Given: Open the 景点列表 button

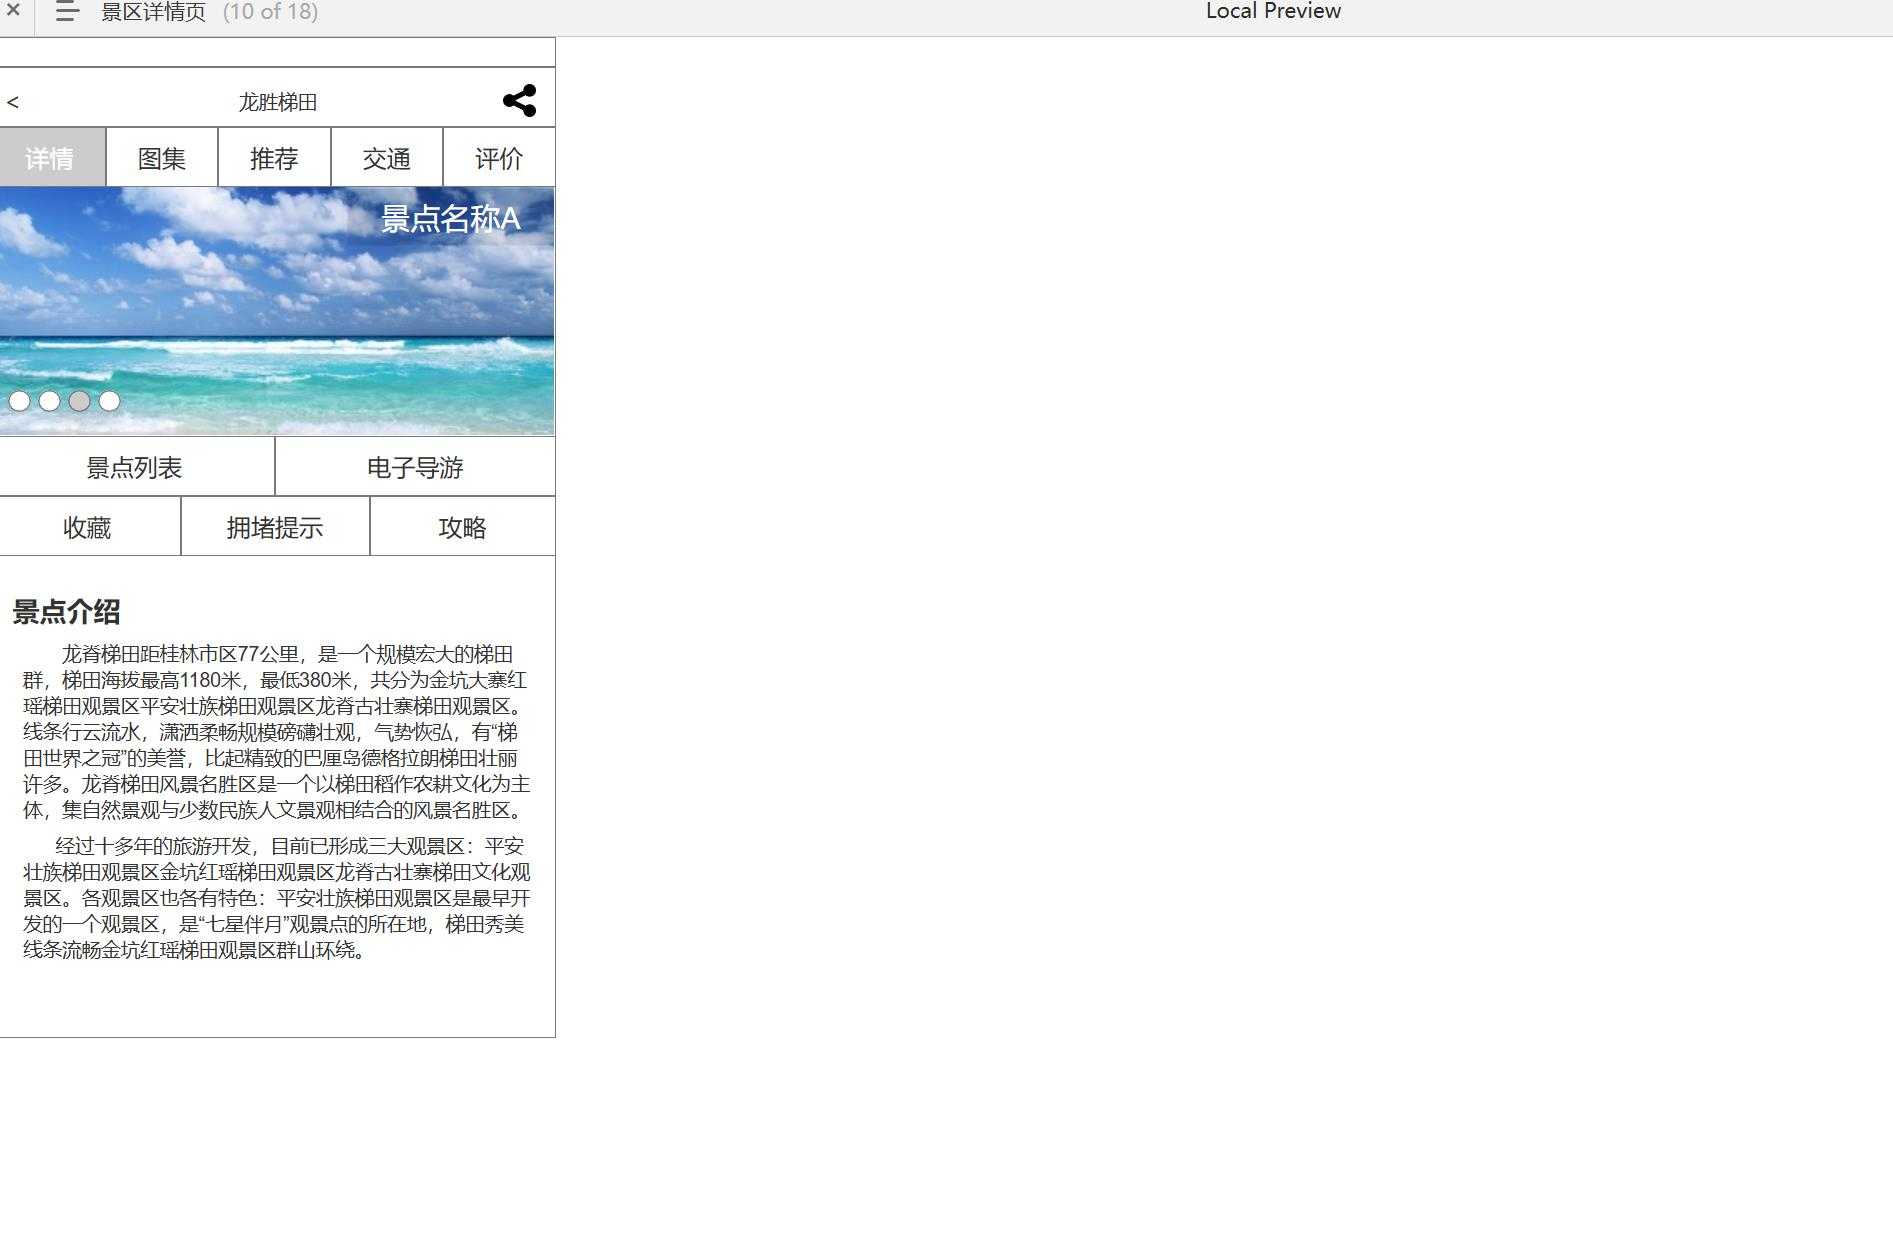Looking at the screenshot, I should 136,467.
